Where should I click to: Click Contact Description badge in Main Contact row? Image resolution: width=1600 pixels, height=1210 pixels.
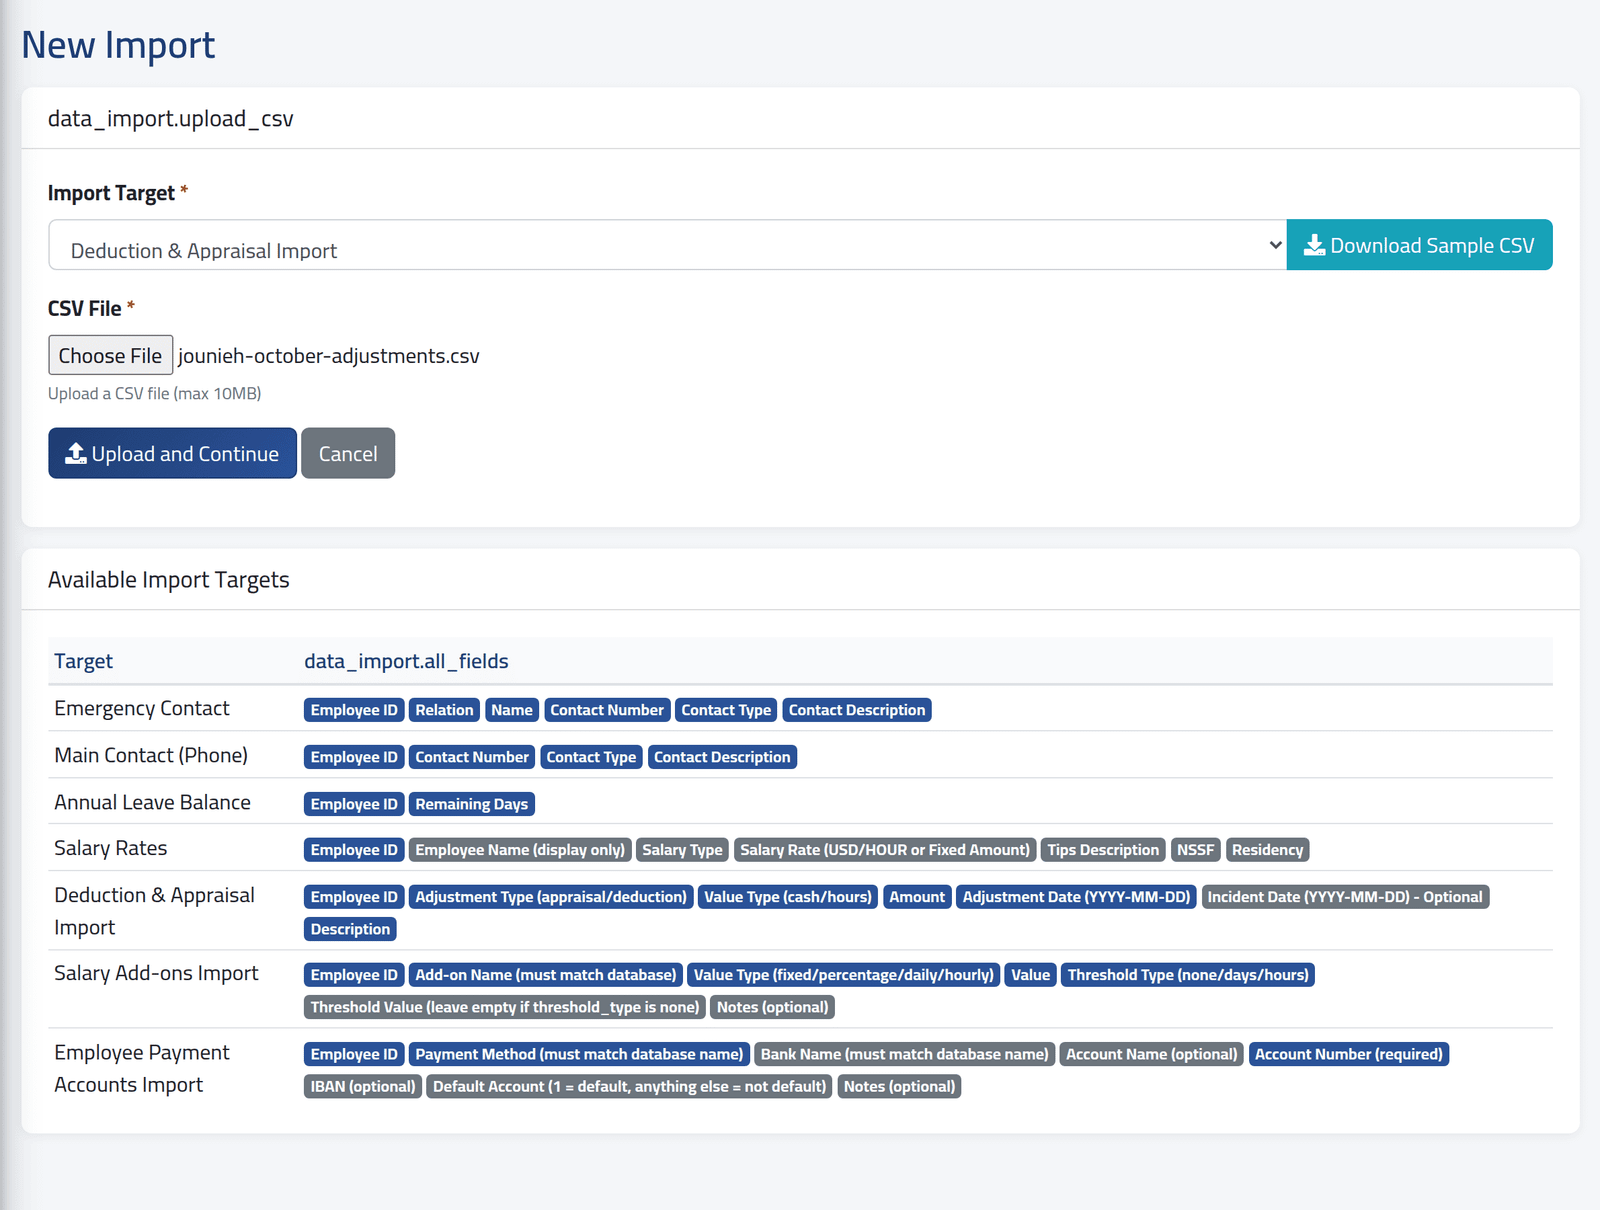coord(722,757)
